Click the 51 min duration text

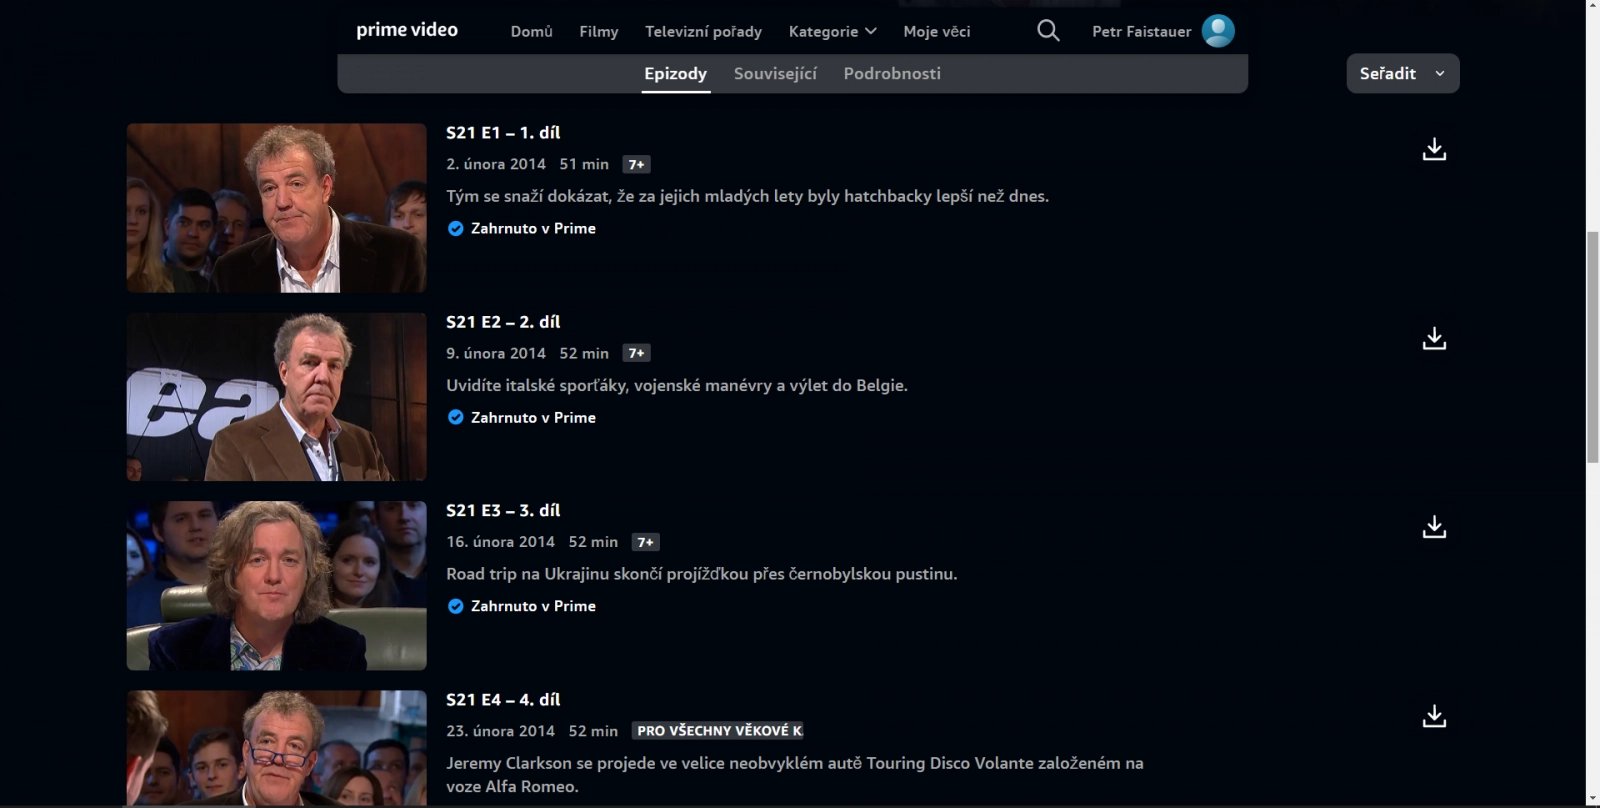tap(584, 164)
